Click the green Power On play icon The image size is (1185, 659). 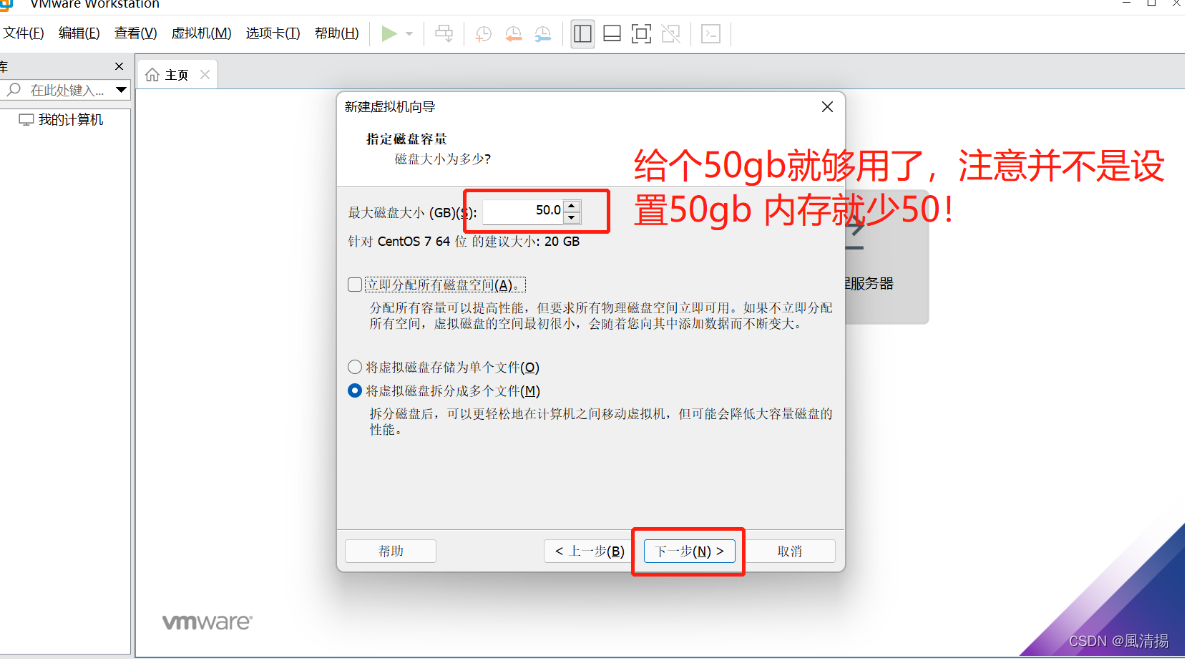coord(389,33)
